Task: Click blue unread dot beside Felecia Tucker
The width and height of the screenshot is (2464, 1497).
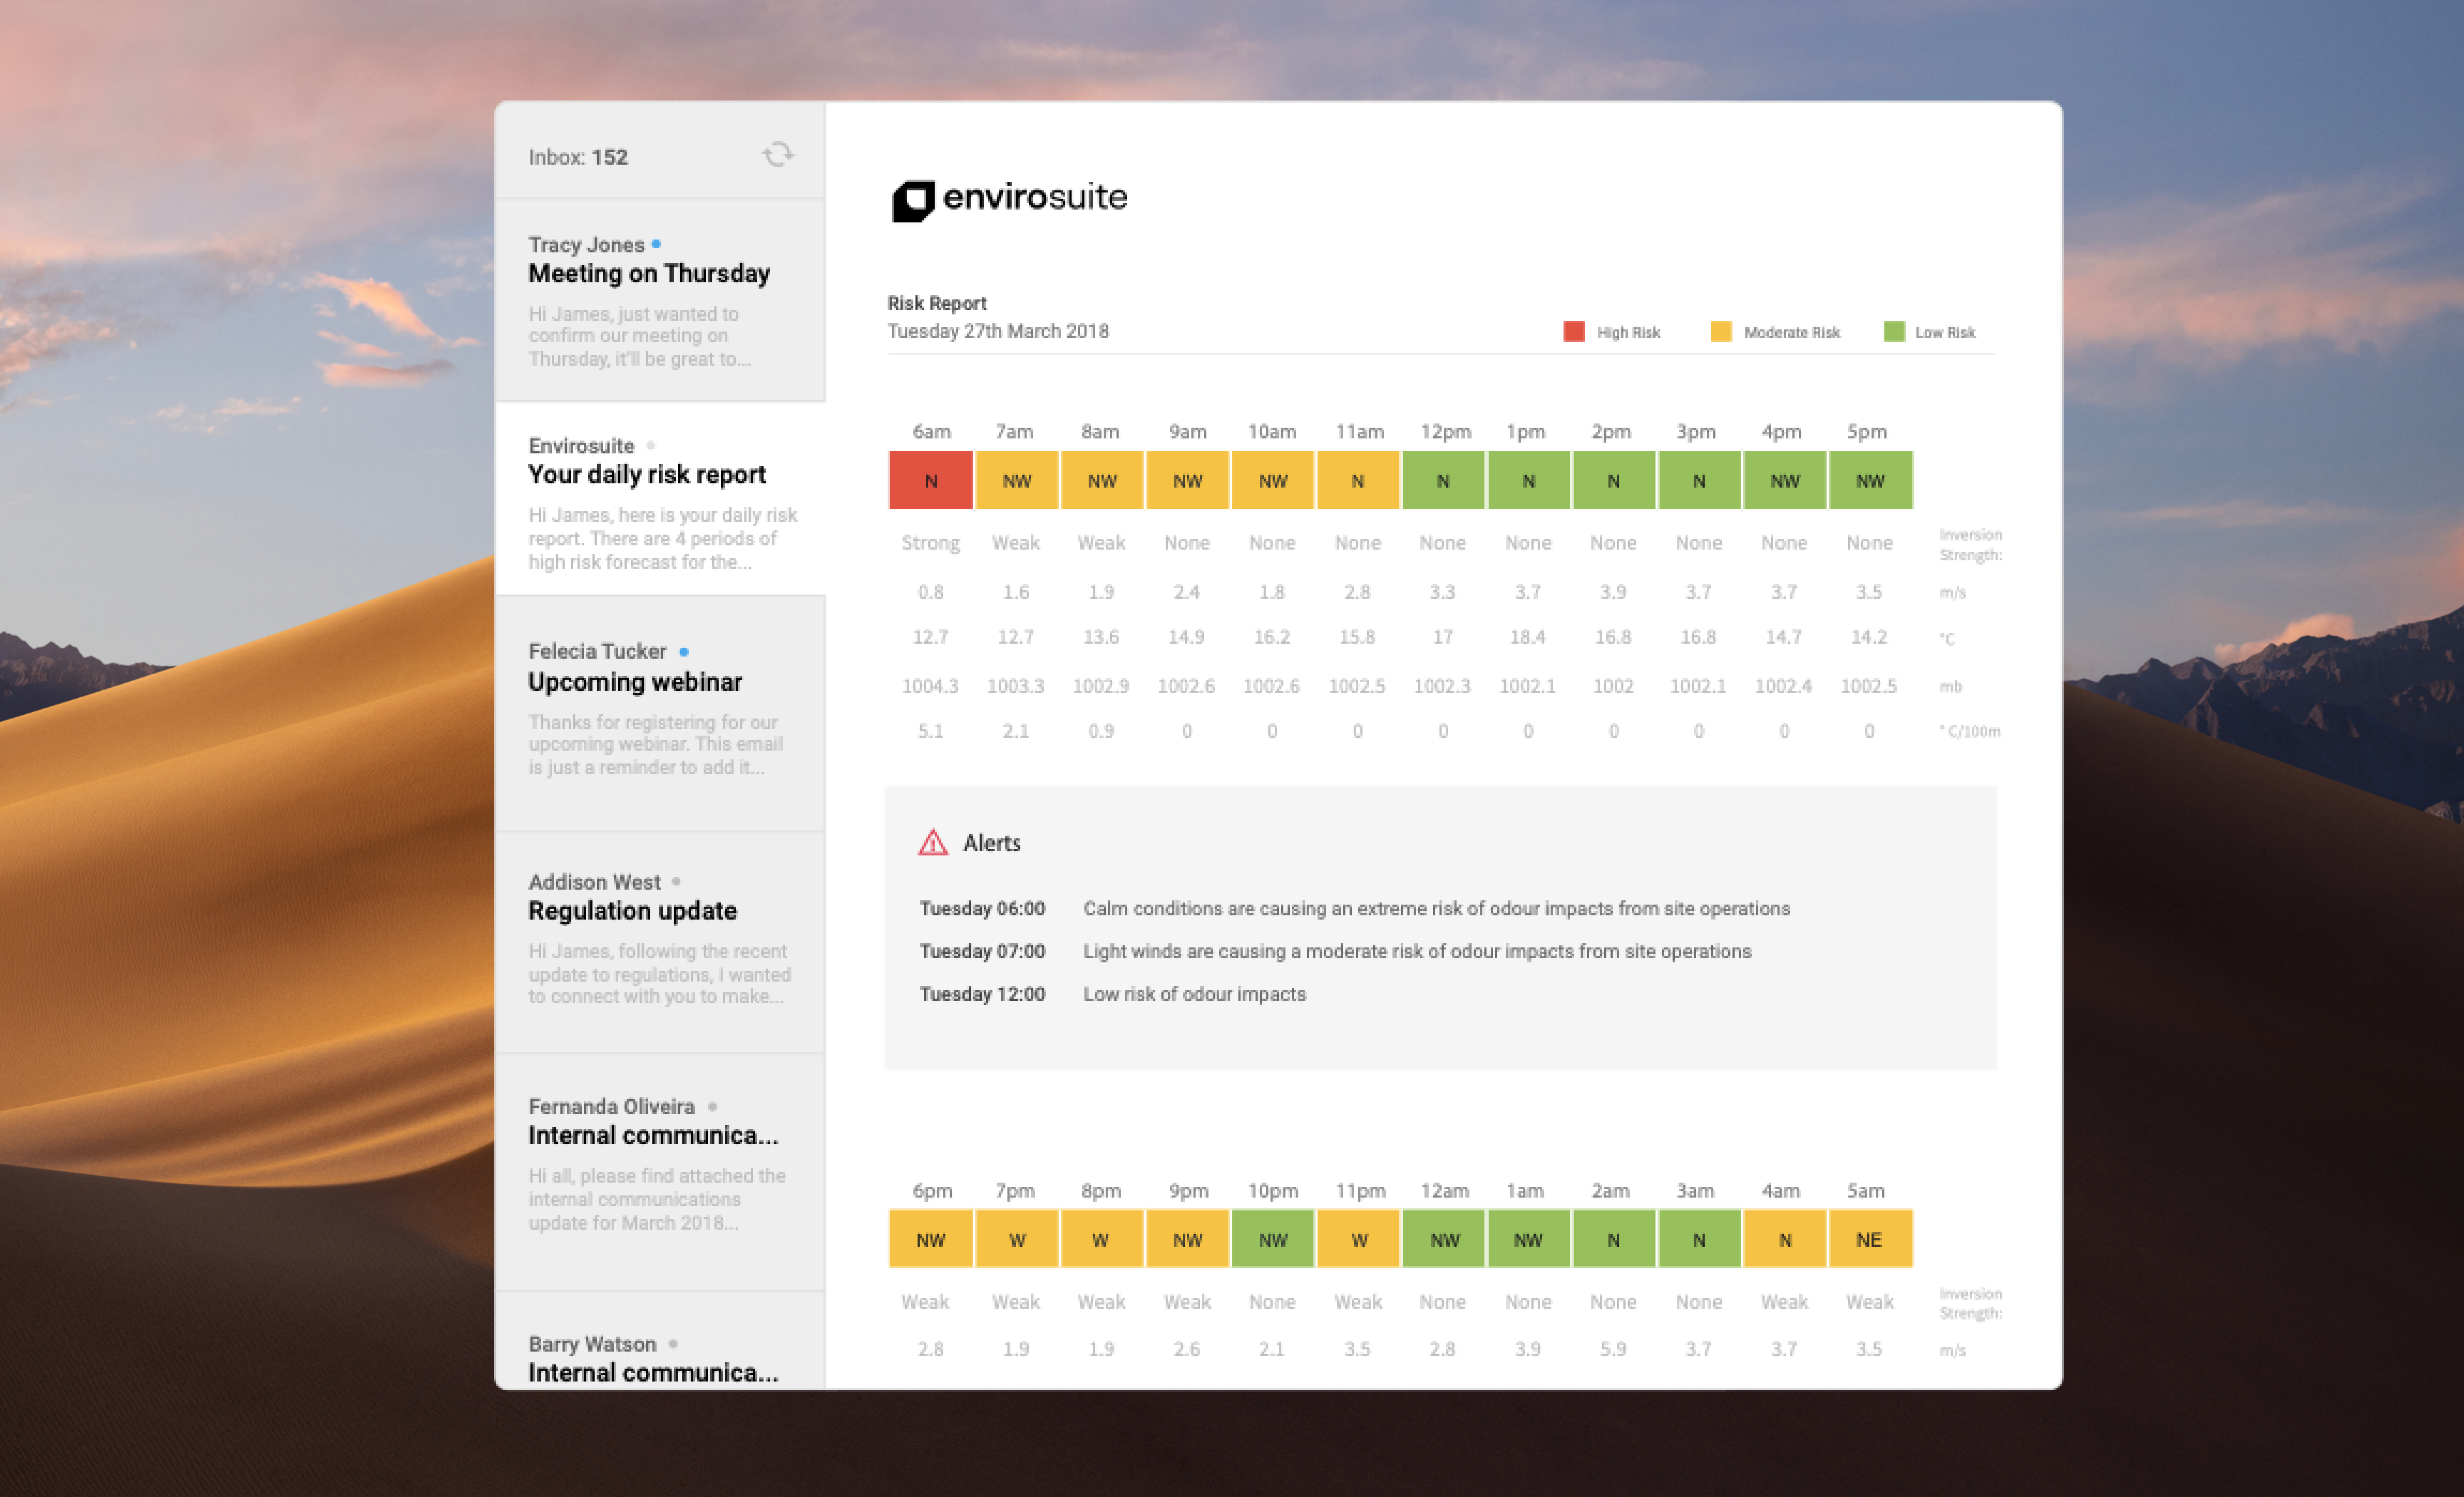Action: click(x=684, y=651)
